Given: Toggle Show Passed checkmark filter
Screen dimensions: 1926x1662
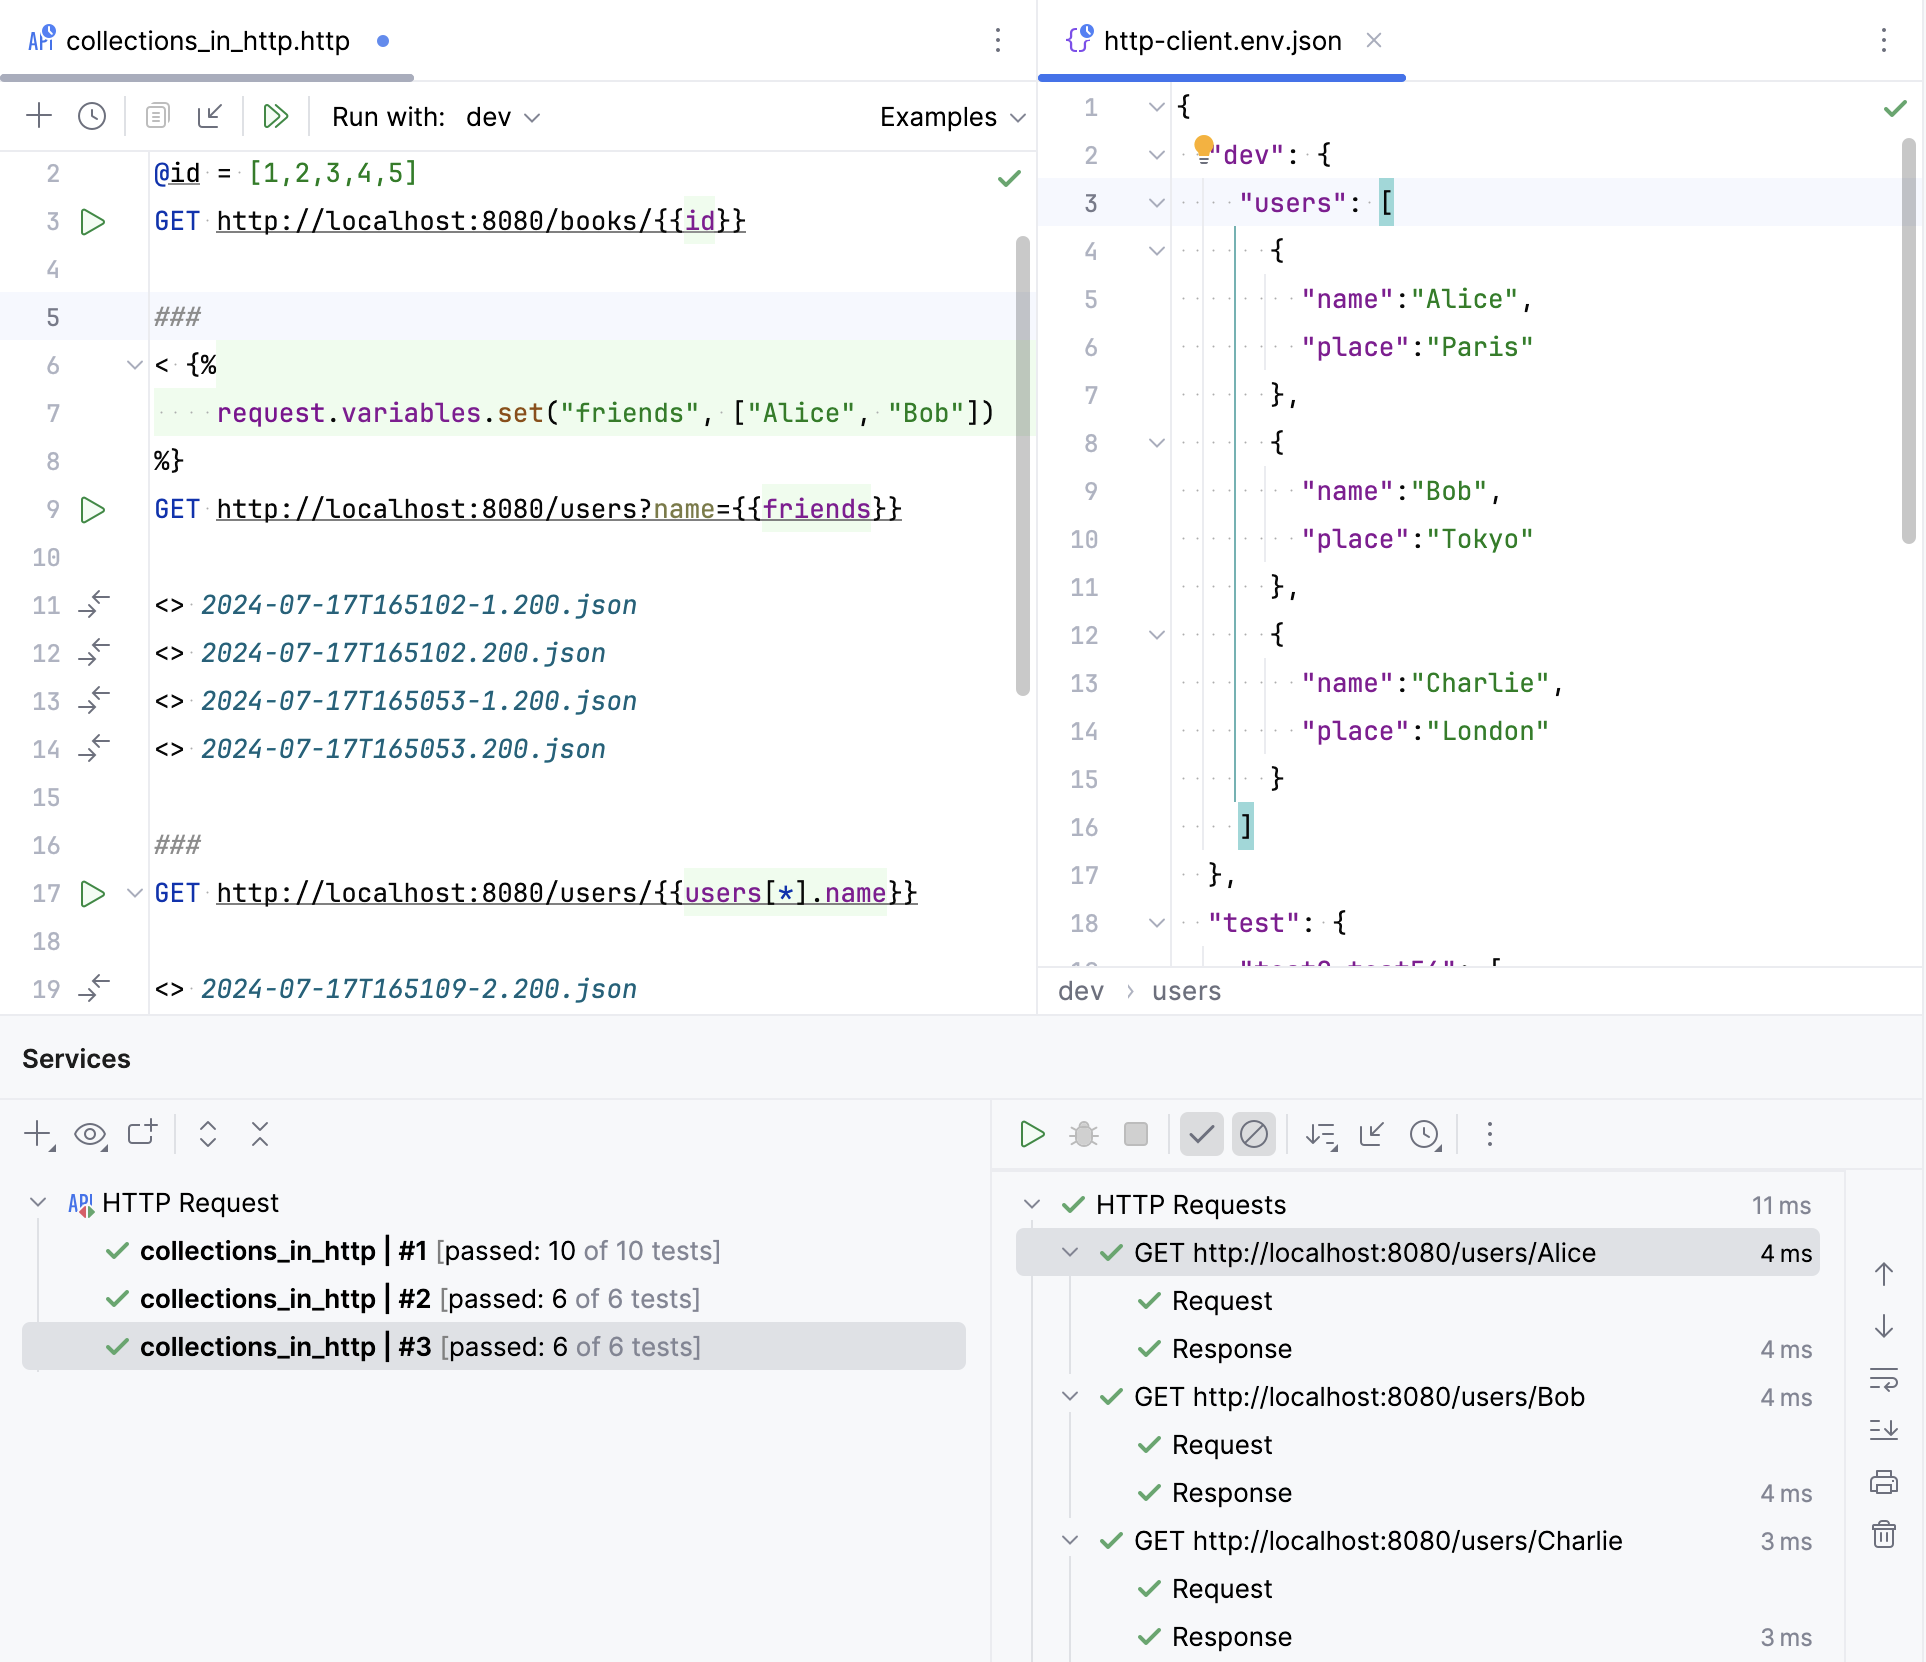Looking at the screenshot, I should tap(1201, 1135).
